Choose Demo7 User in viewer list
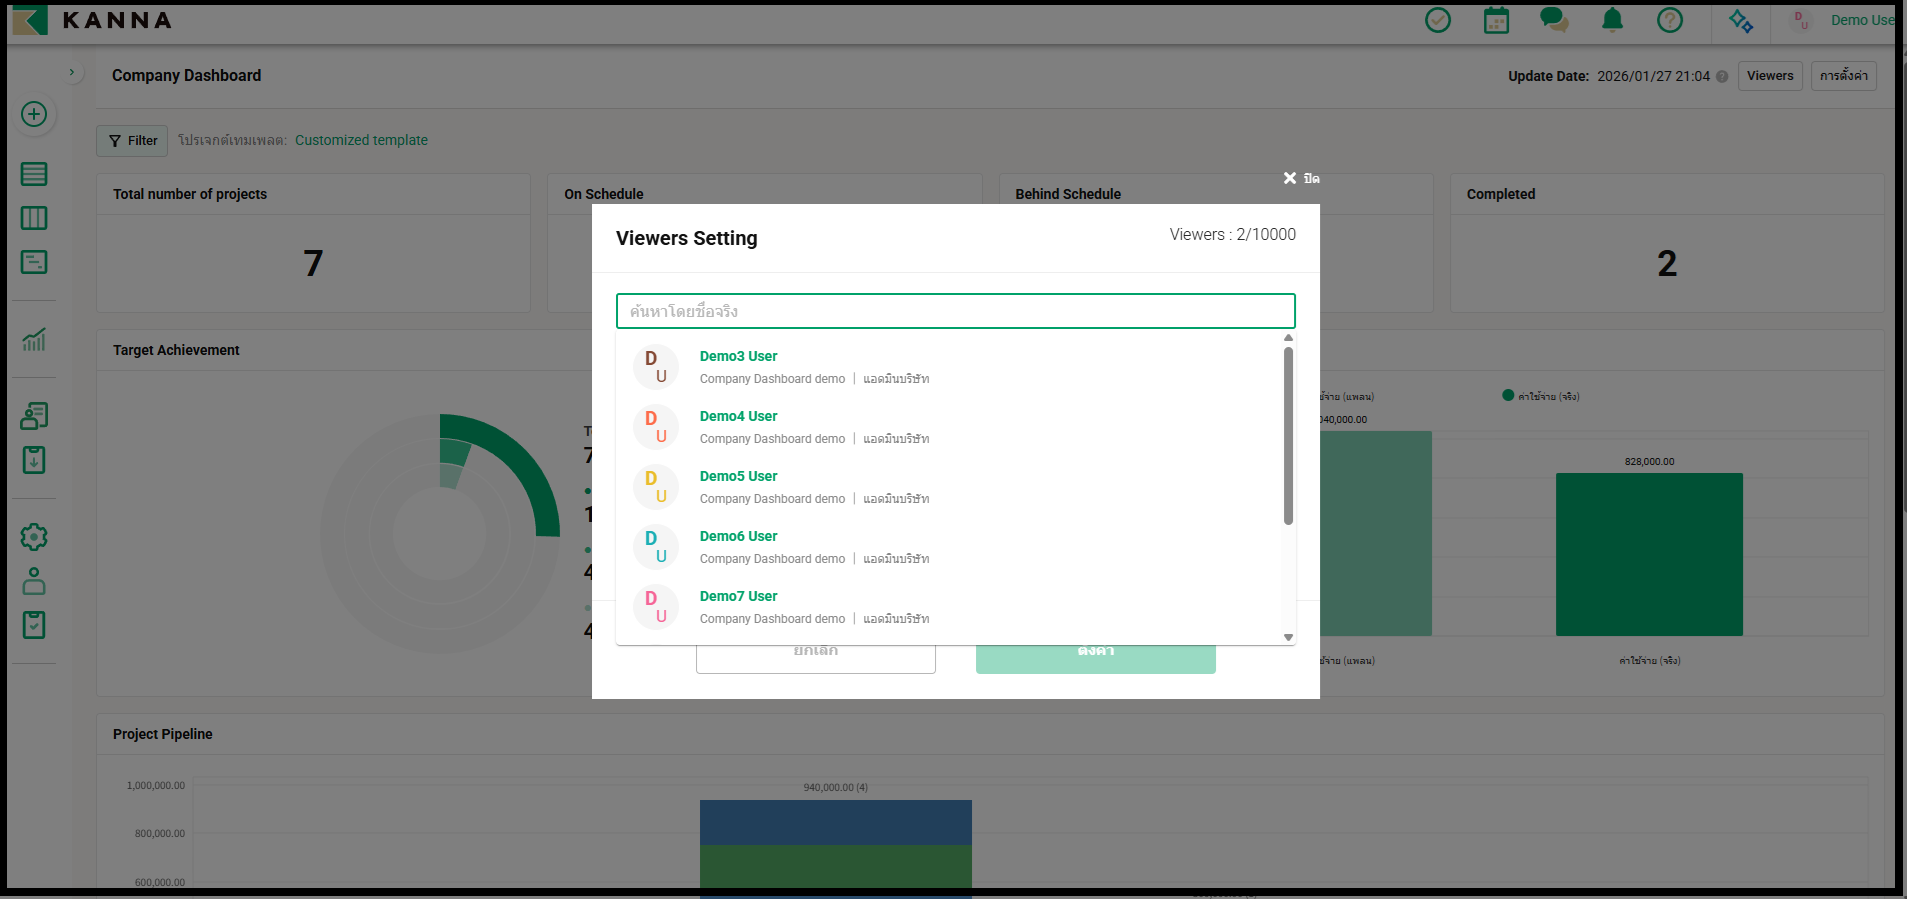Viewport: 1907px width, 899px height. (738, 597)
